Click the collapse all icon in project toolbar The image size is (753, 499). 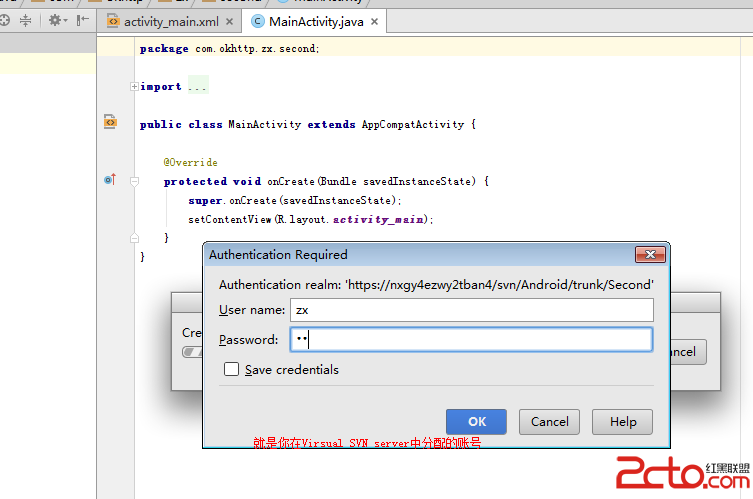[x=25, y=20]
